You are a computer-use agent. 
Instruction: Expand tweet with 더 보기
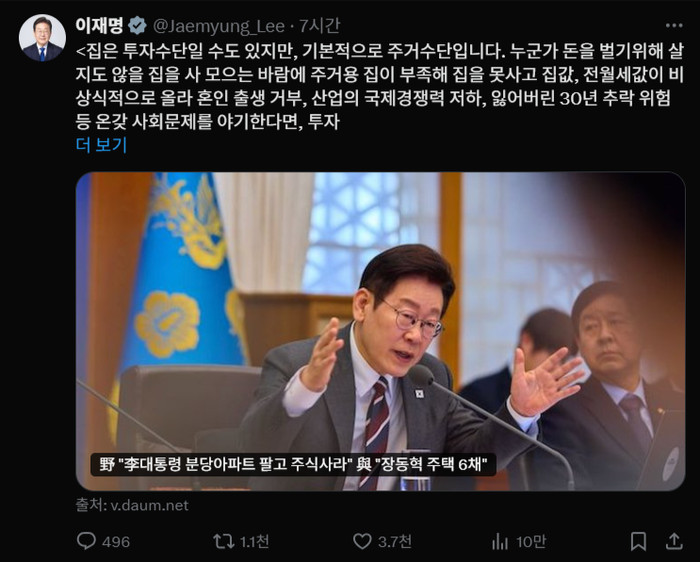[x=101, y=145]
